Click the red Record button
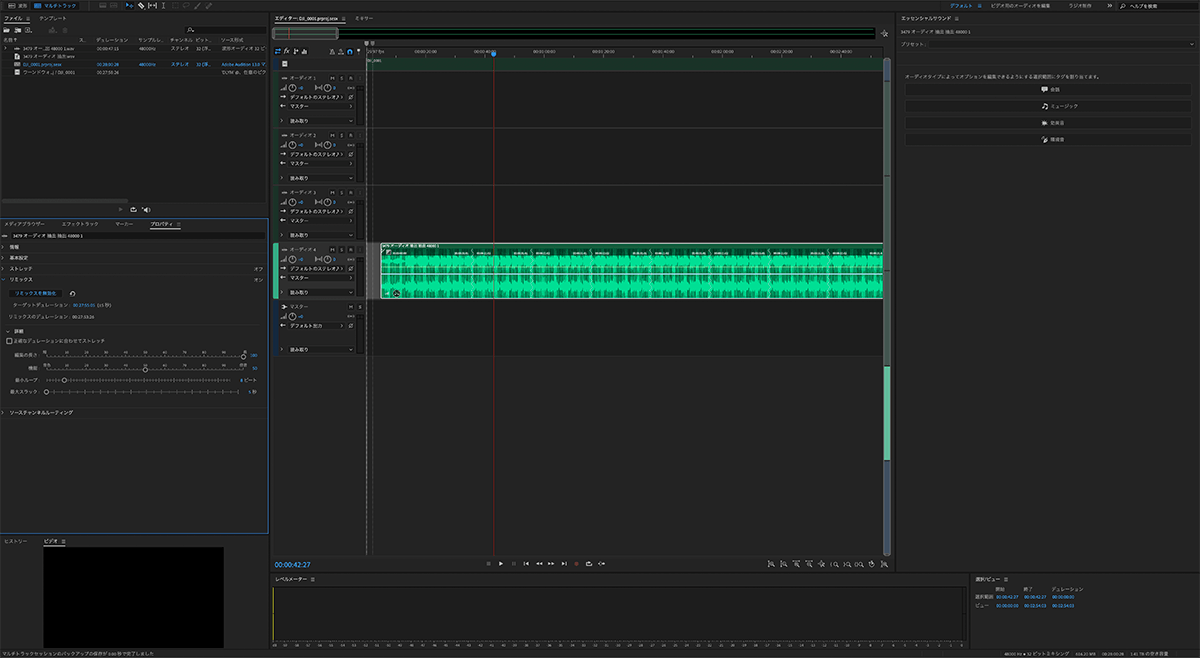 576,564
